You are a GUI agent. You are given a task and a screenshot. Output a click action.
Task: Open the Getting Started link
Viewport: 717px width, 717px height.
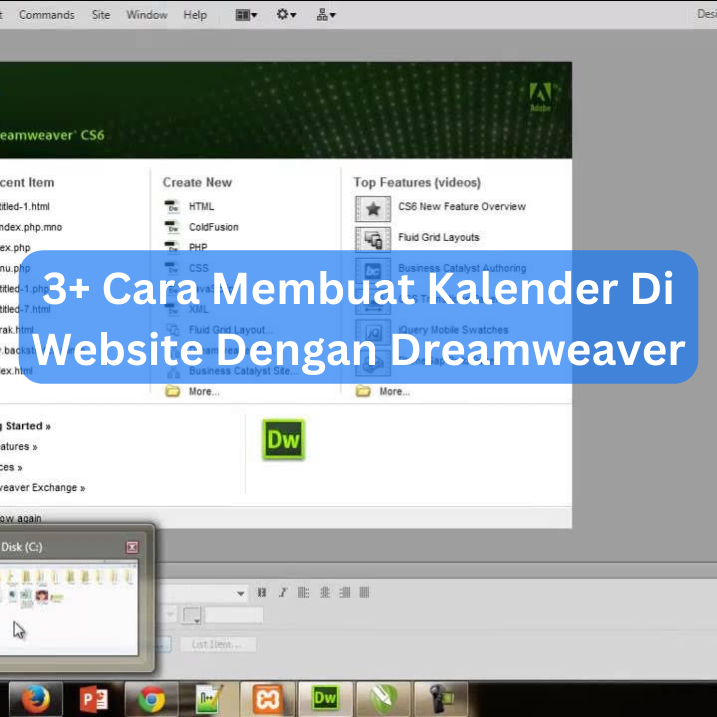[x=25, y=426]
